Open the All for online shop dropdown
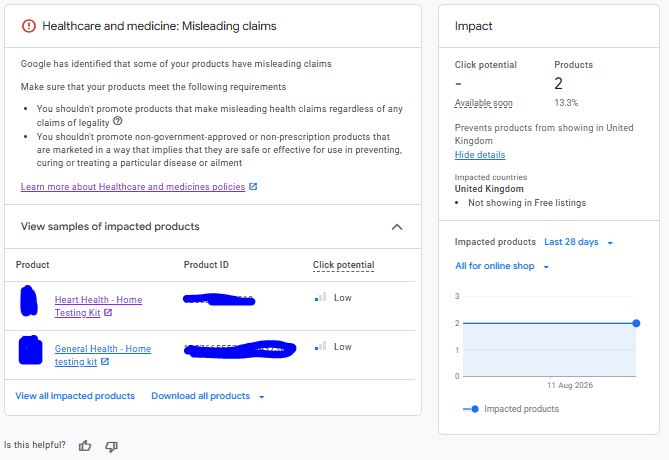669x460 pixels. [x=502, y=266]
